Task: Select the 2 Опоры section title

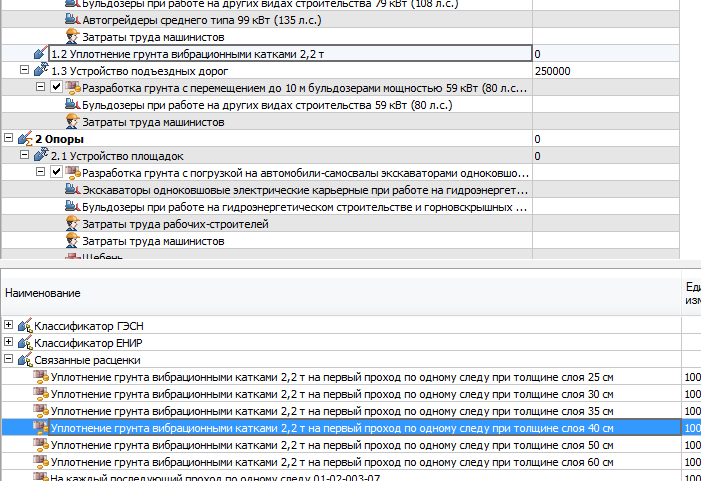Action: pos(59,139)
